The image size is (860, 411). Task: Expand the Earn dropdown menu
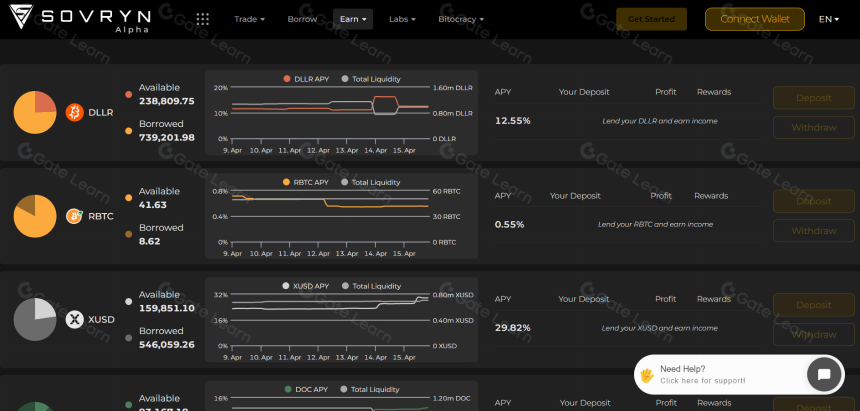click(353, 19)
